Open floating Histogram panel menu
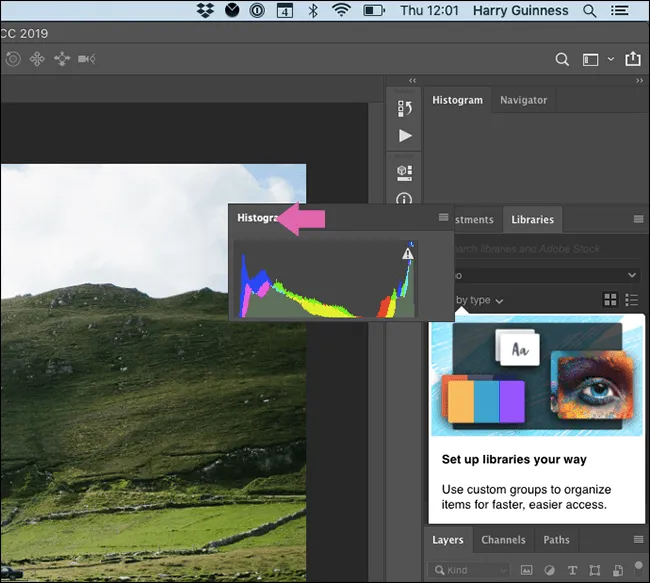650x583 pixels. (x=443, y=217)
